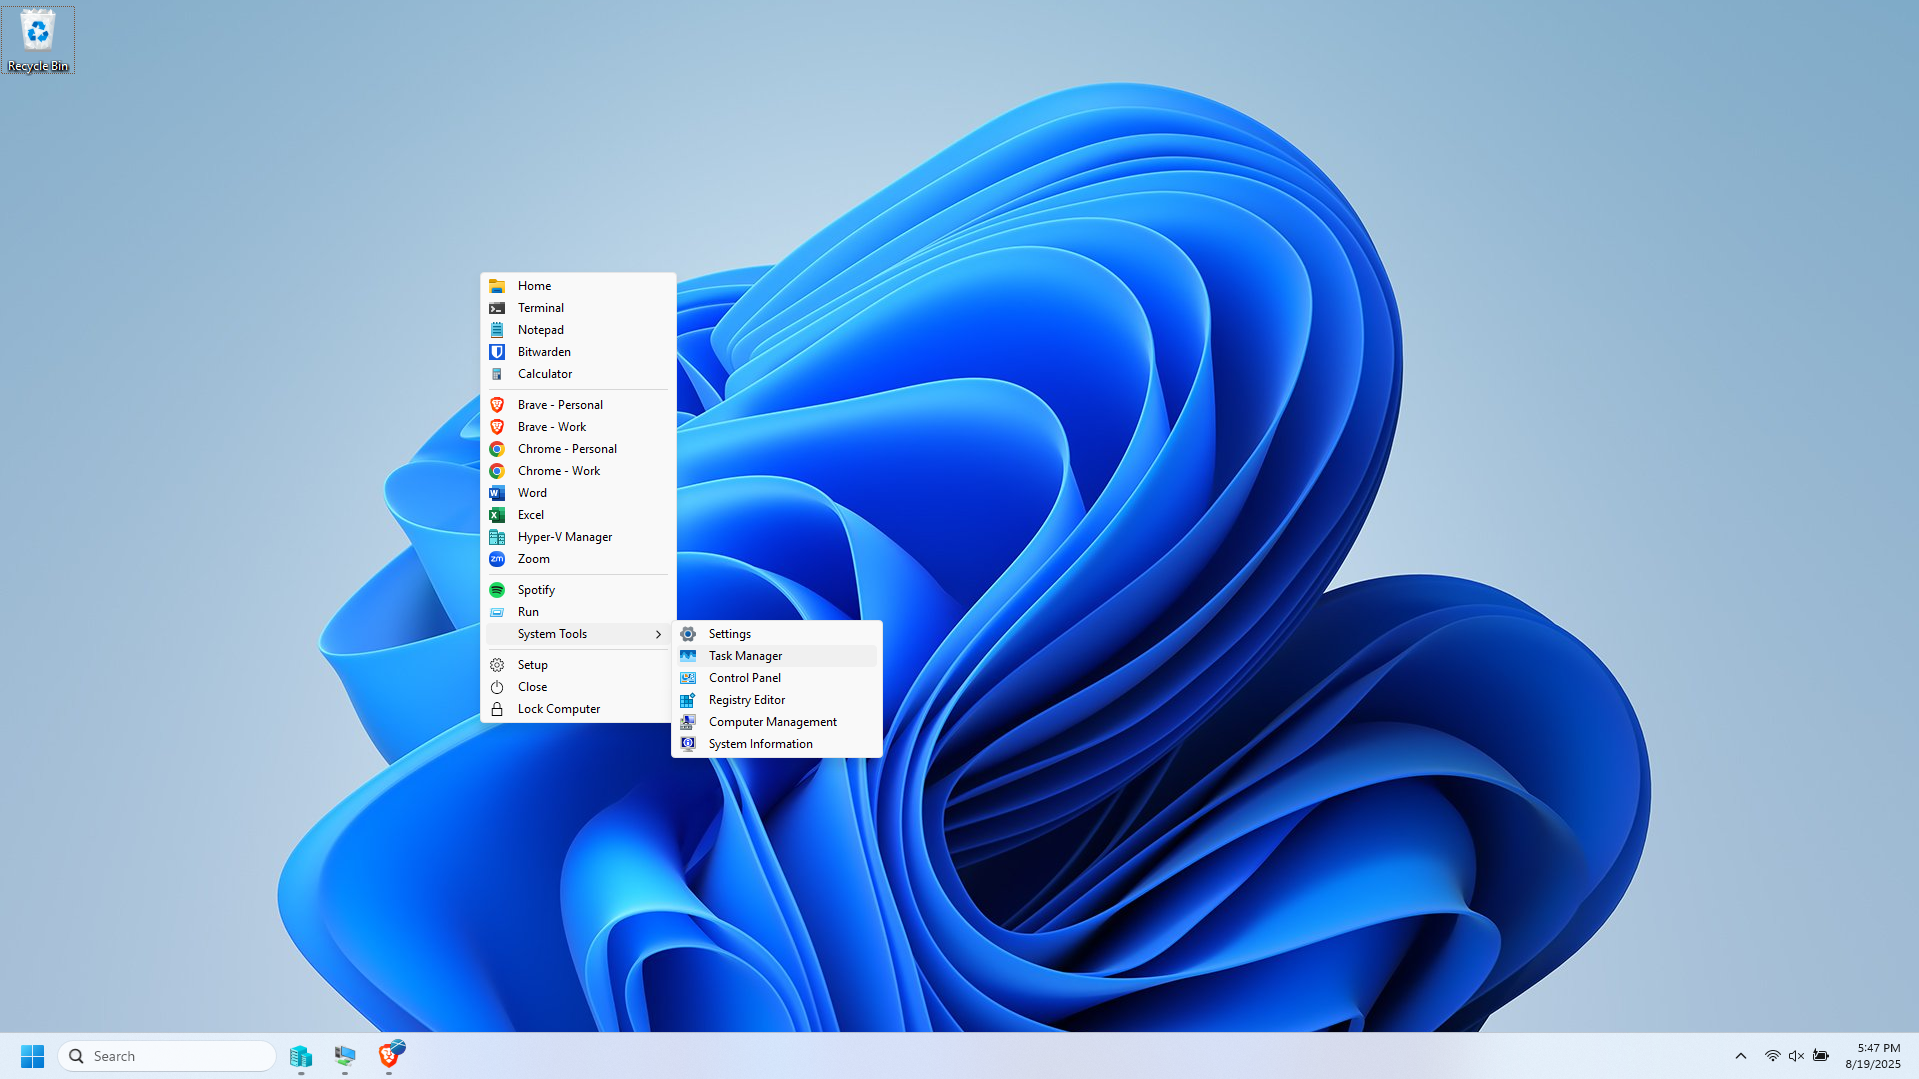The image size is (1919, 1079).
Task: Click the Windows Start button
Action: [x=32, y=1056]
